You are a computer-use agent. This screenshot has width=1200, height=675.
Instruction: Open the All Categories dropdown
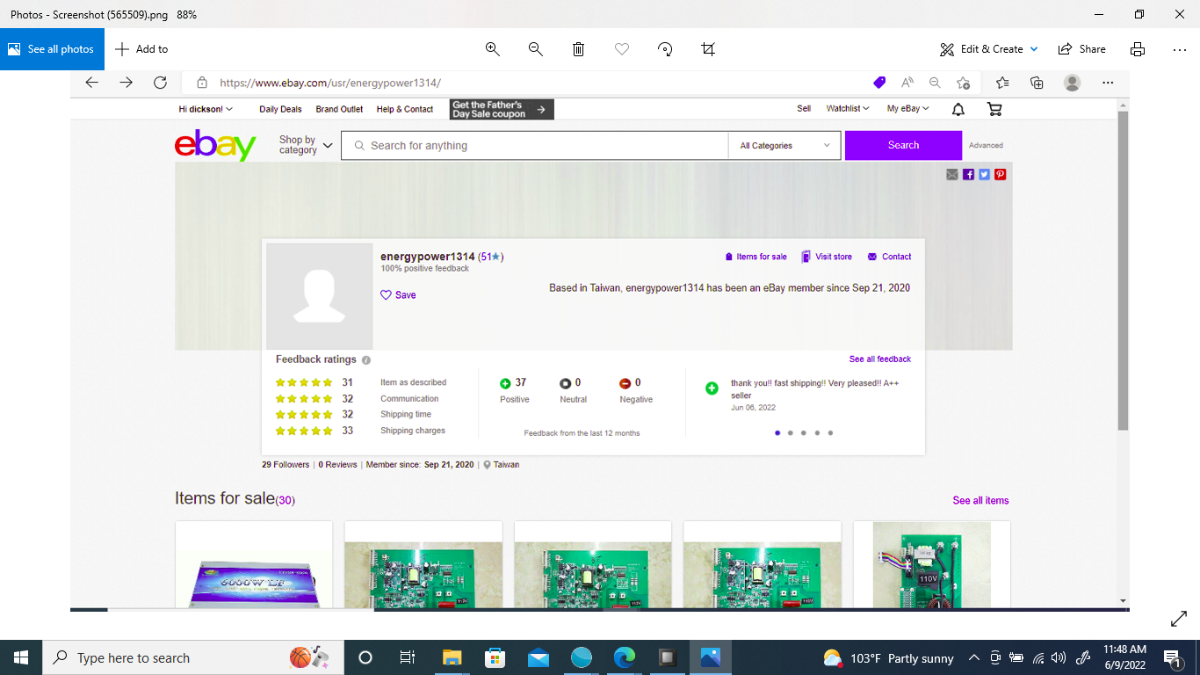(x=784, y=145)
